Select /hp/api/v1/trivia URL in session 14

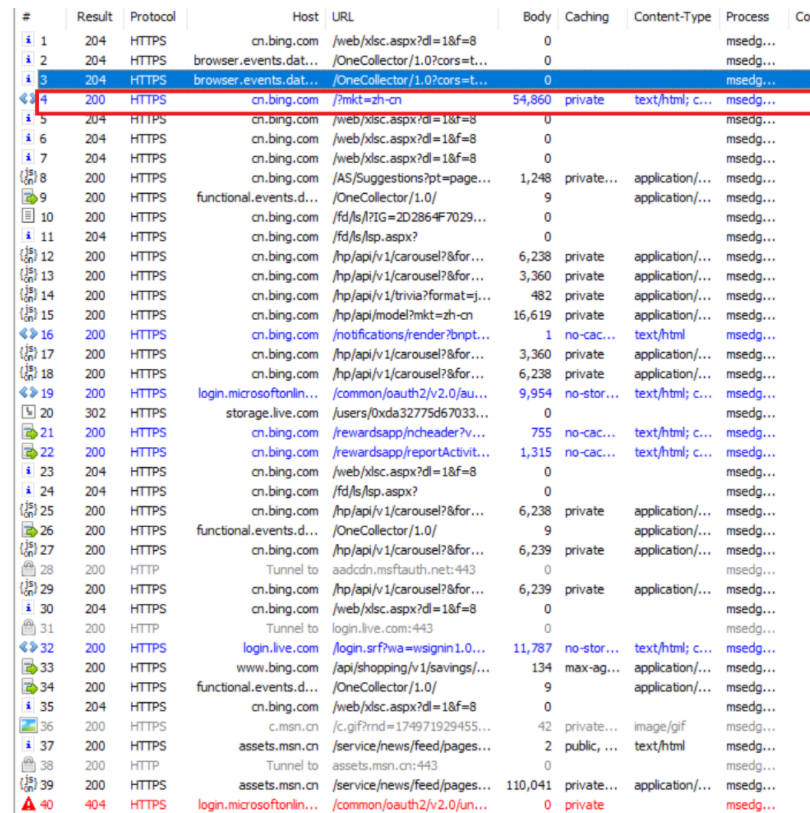(x=411, y=295)
